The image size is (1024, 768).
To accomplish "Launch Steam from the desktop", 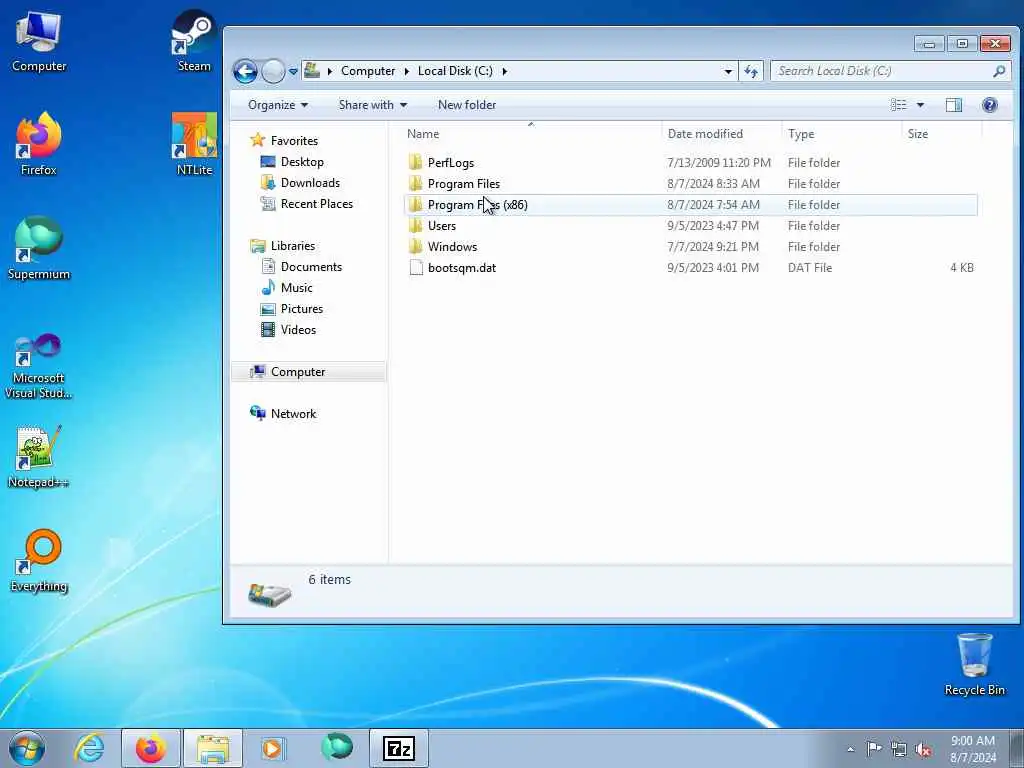I will pos(194,40).
